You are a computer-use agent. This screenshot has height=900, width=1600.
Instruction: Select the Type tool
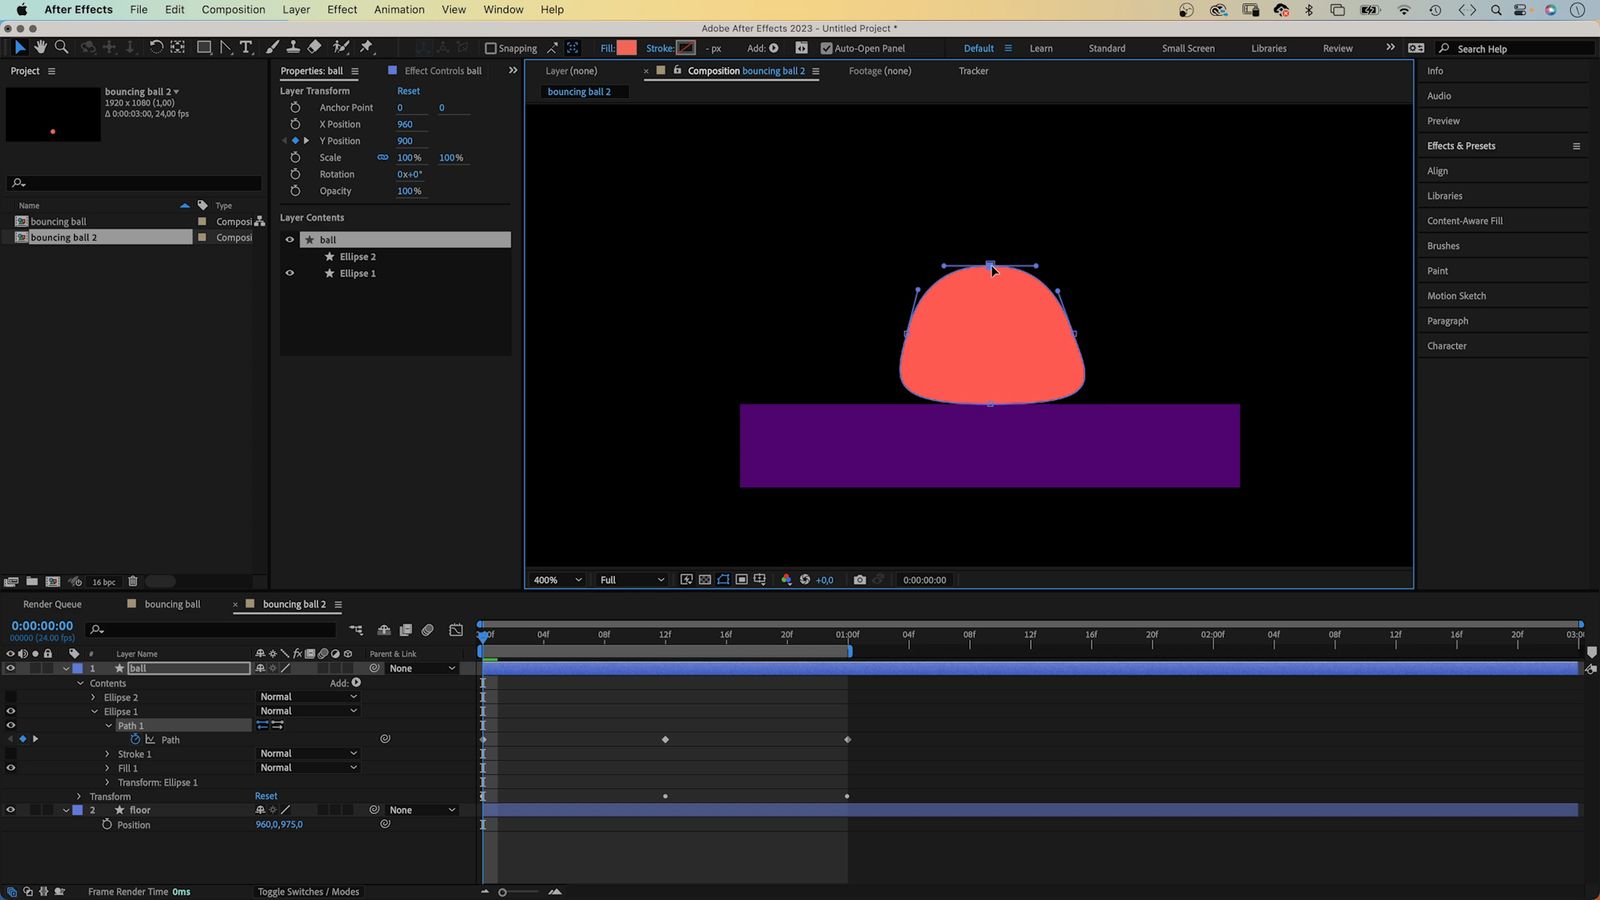click(x=246, y=47)
